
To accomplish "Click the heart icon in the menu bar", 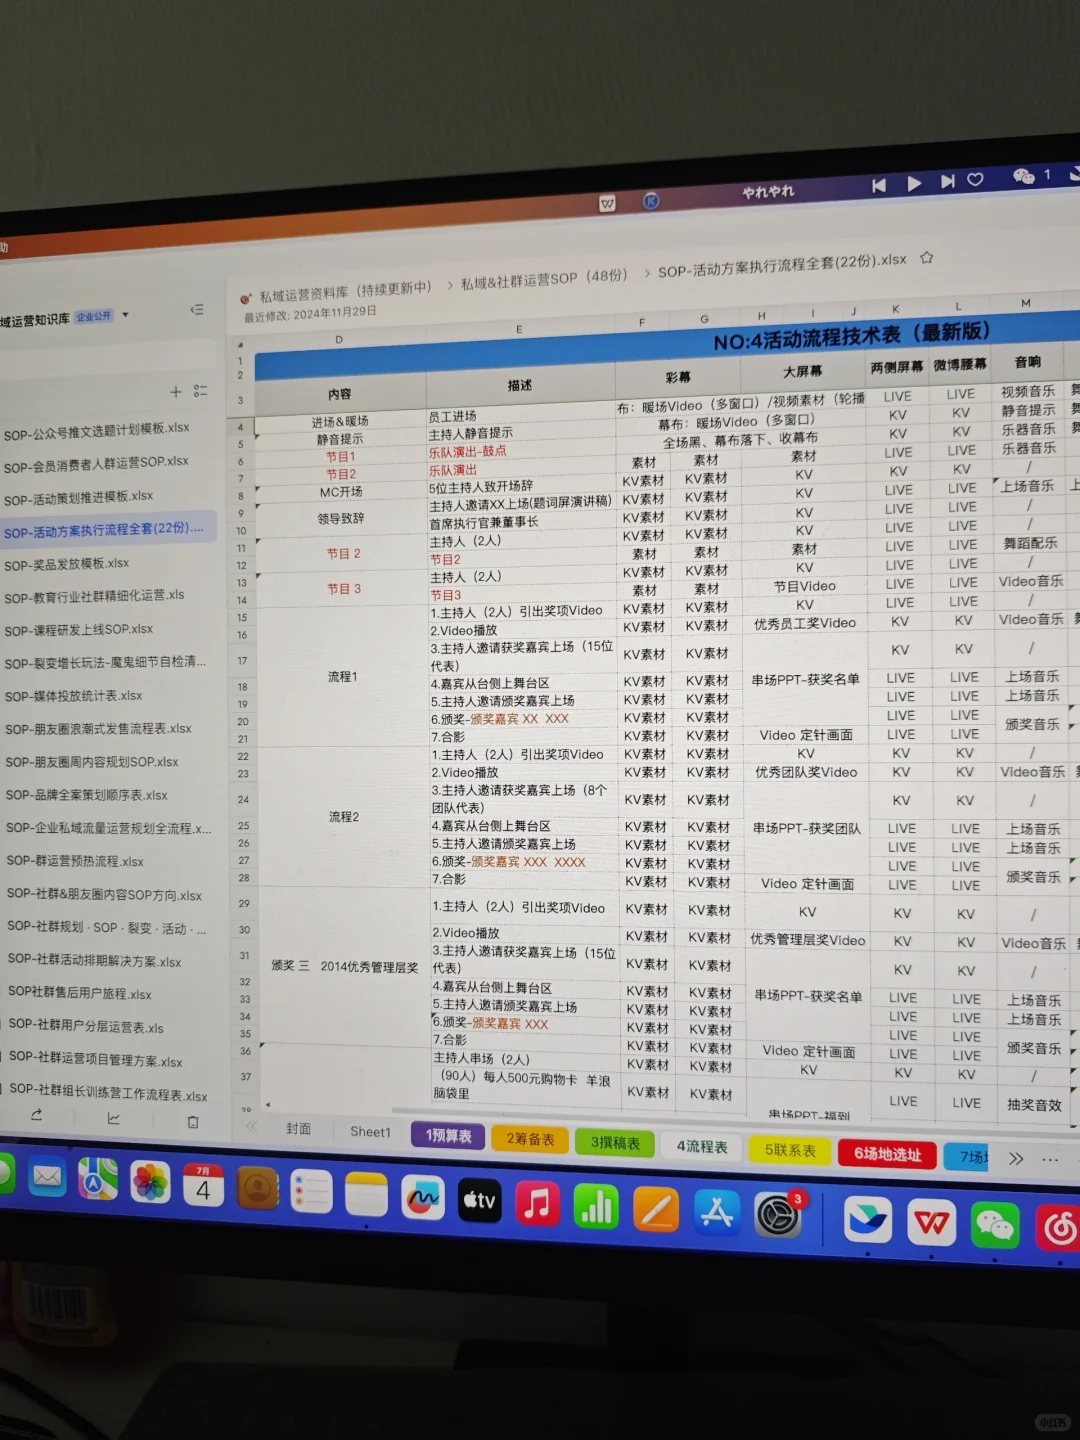I will (975, 179).
